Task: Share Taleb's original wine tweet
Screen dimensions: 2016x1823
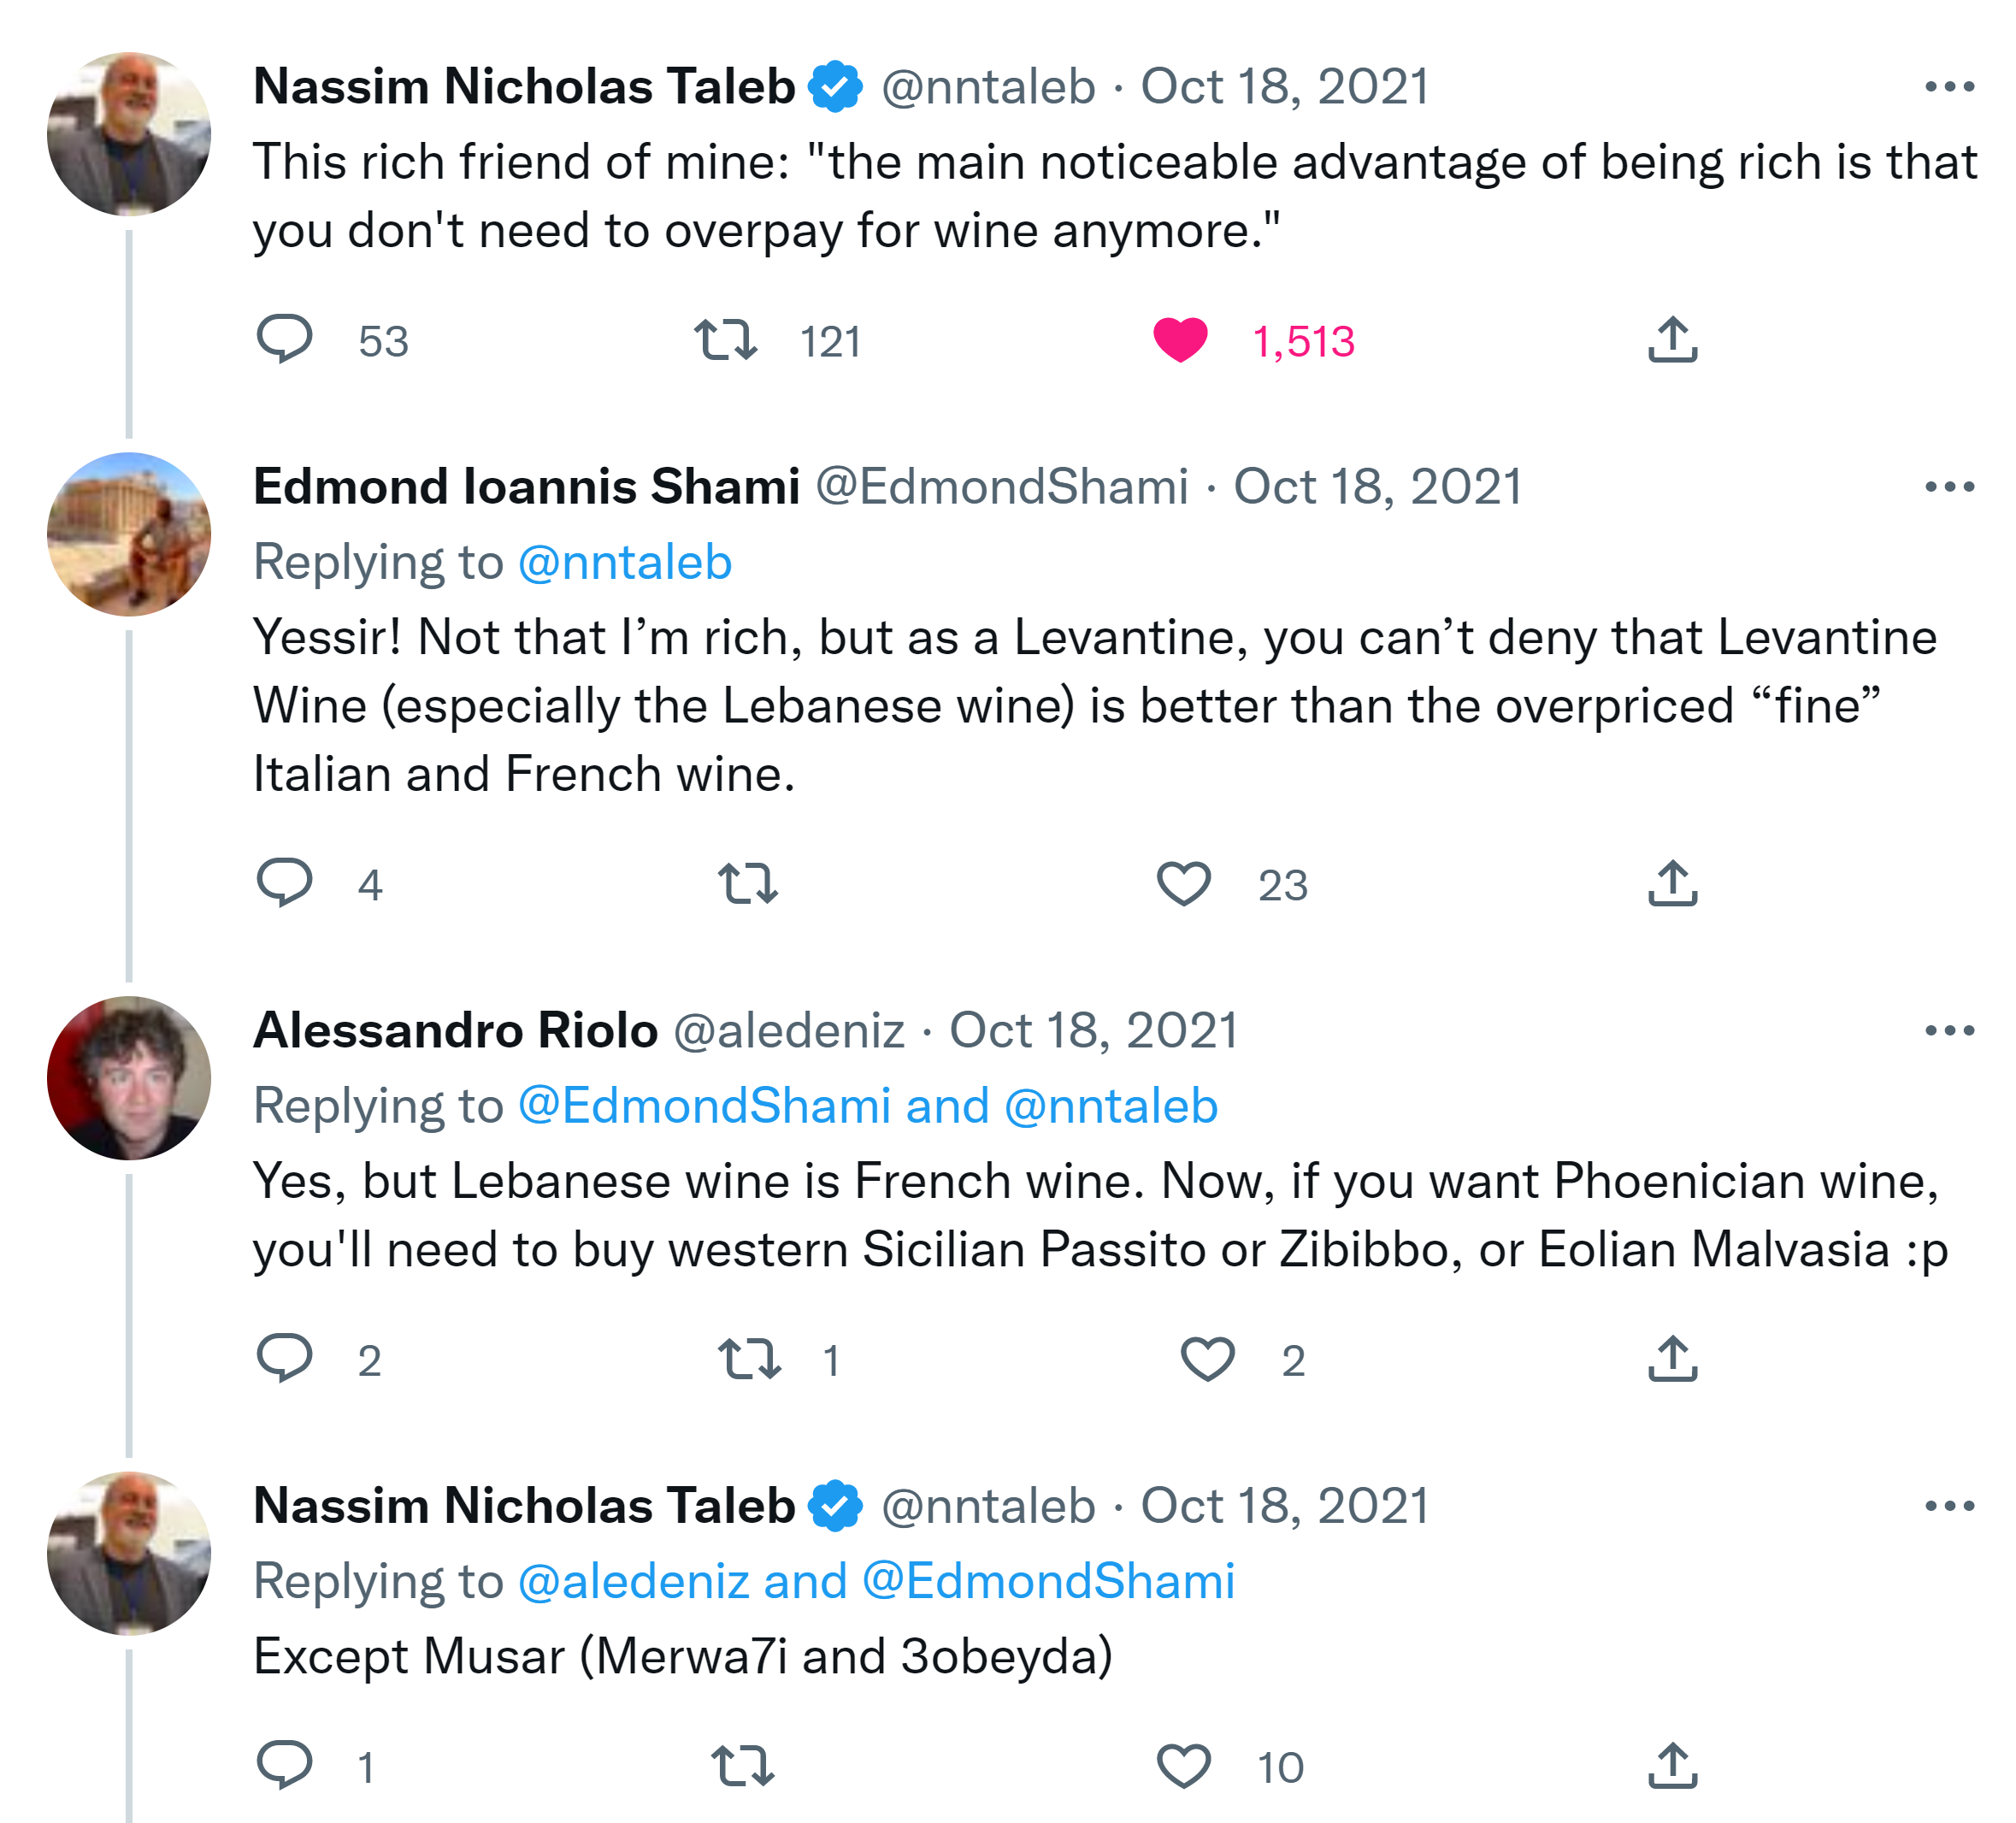Action: click(x=1672, y=339)
